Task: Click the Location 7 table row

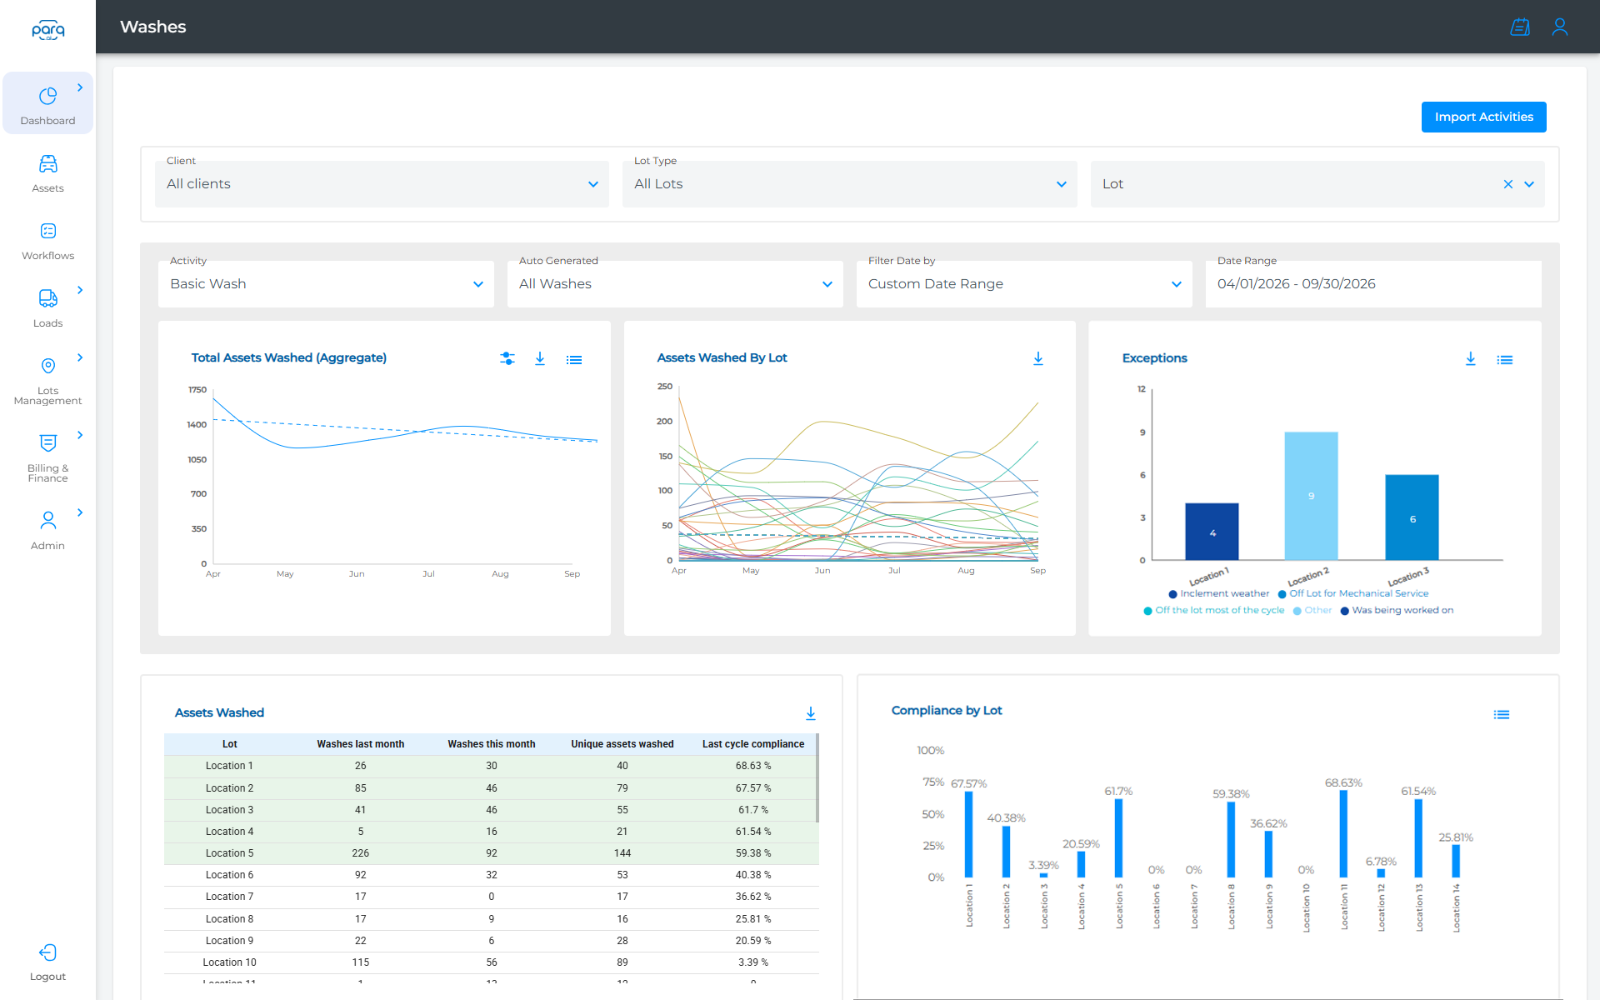Action: [491, 897]
